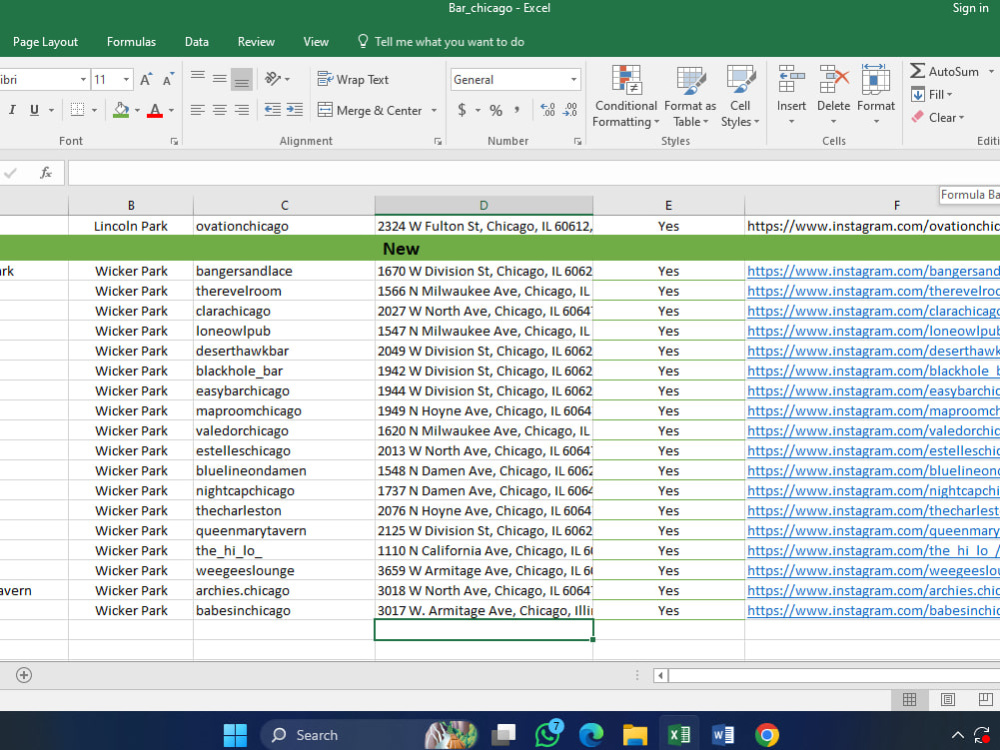Open the Fill dropdown
Screen dimensions: 1000x750
[x=932, y=94]
